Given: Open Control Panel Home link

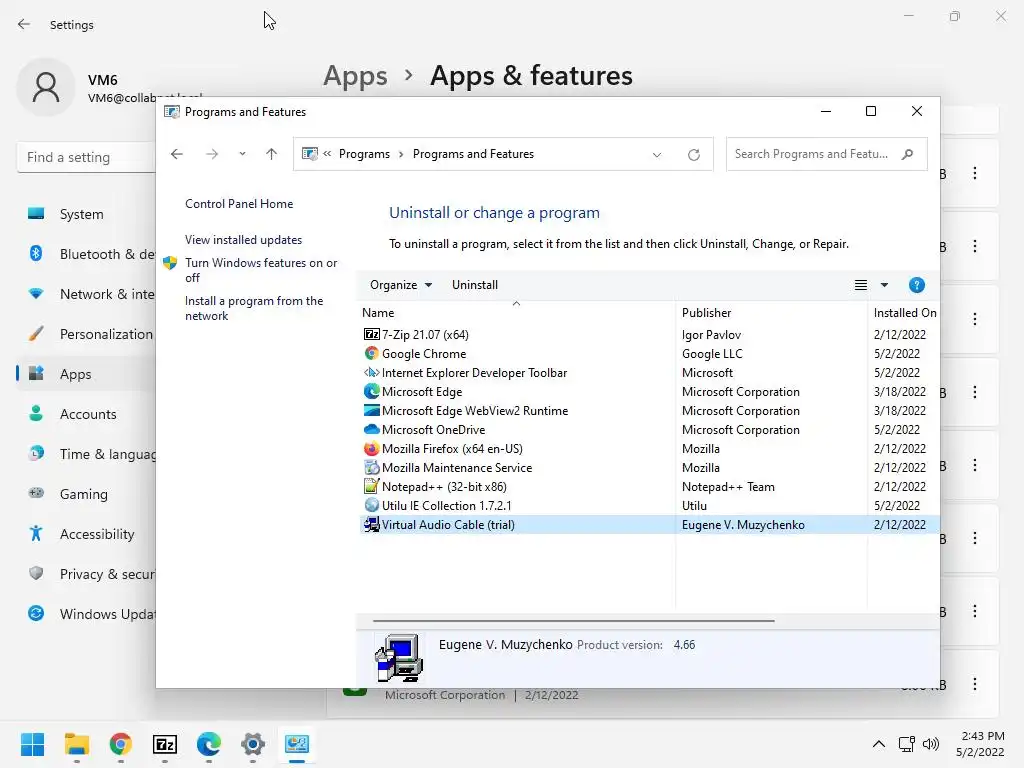Looking at the screenshot, I should [239, 204].
